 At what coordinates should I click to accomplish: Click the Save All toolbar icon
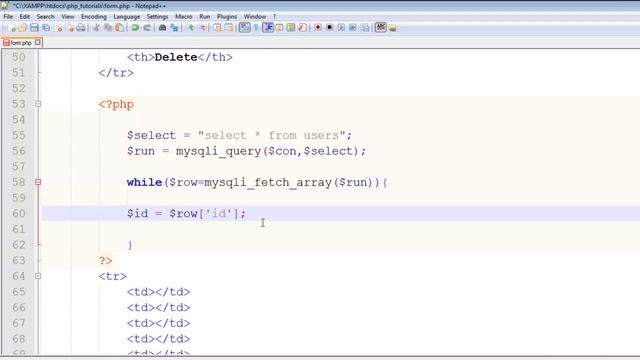pyautogui.click(x=46, y=28)
